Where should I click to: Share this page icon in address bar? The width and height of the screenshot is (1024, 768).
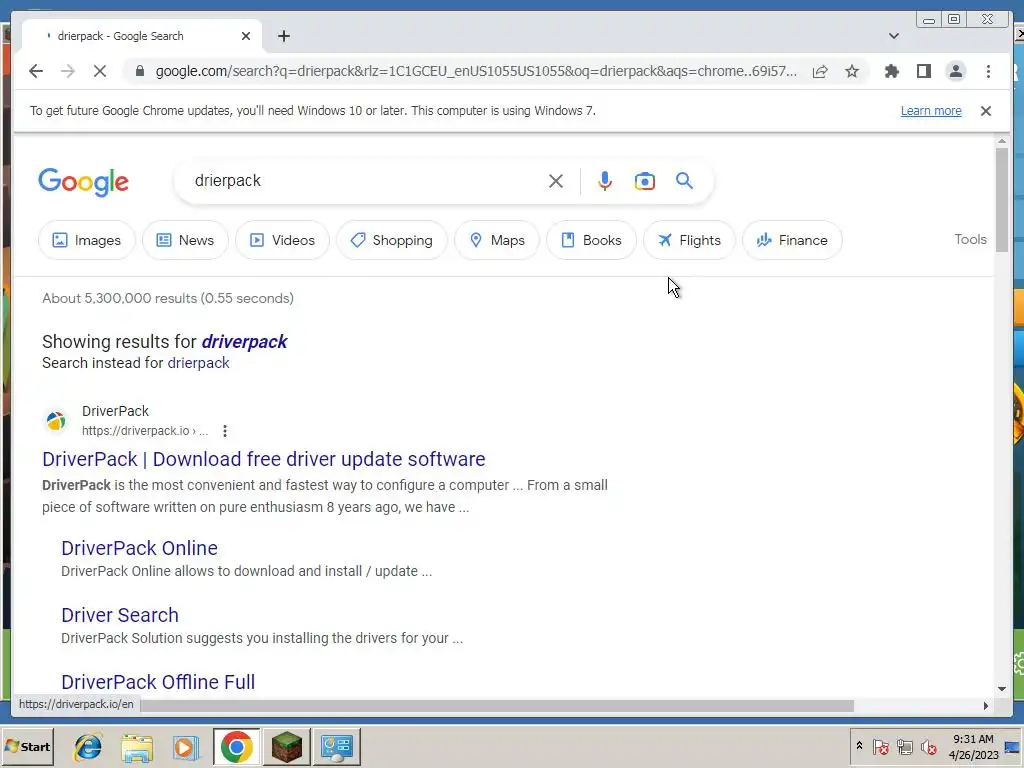coord(820,71)
